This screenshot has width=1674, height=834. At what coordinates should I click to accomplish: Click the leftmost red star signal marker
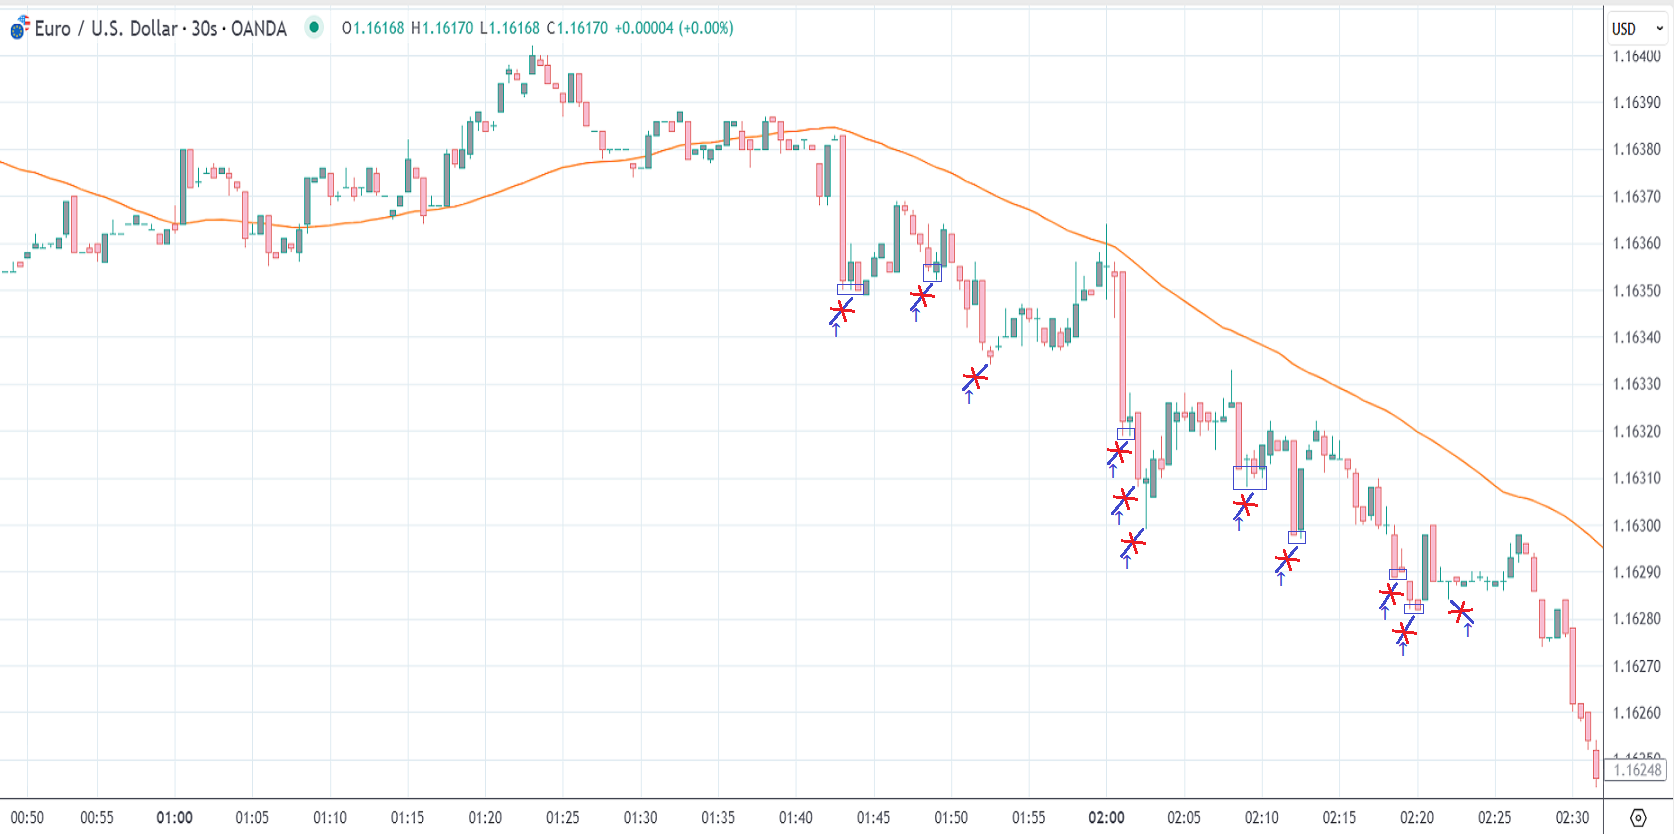(842, 311)
